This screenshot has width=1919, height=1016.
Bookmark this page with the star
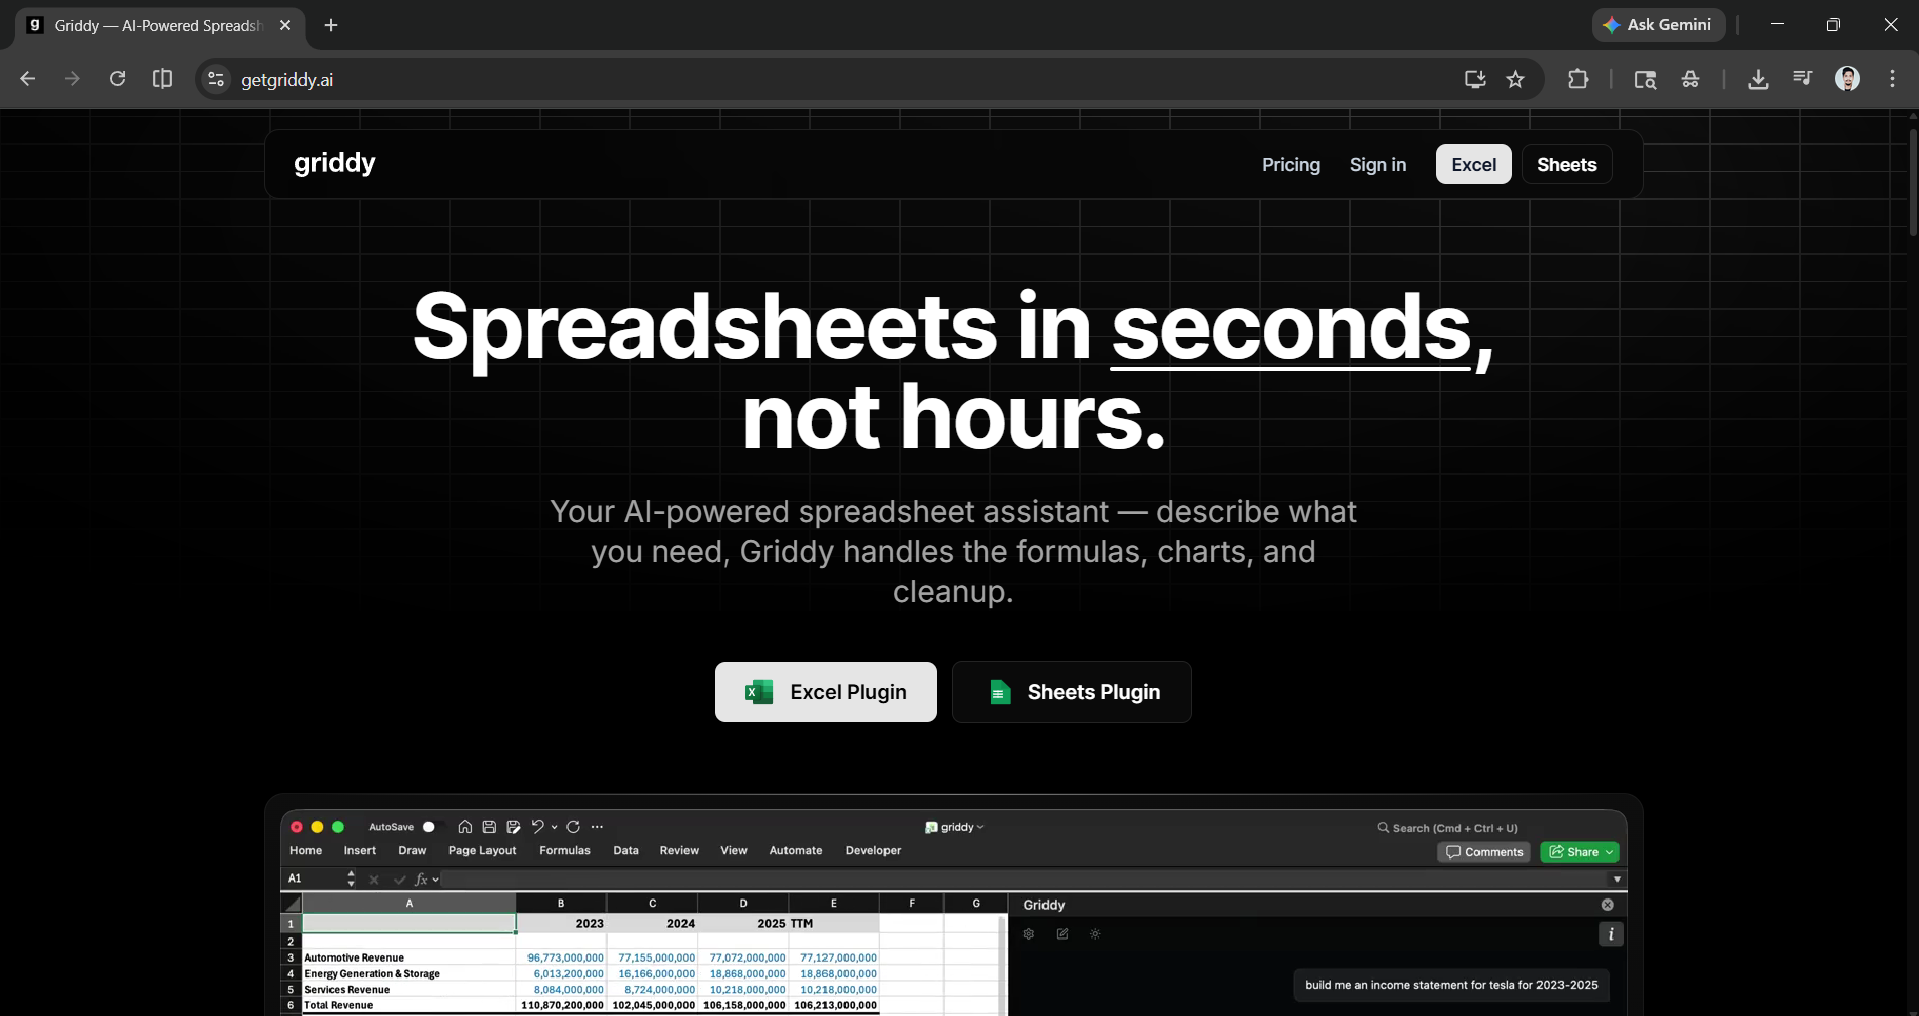1516,79
